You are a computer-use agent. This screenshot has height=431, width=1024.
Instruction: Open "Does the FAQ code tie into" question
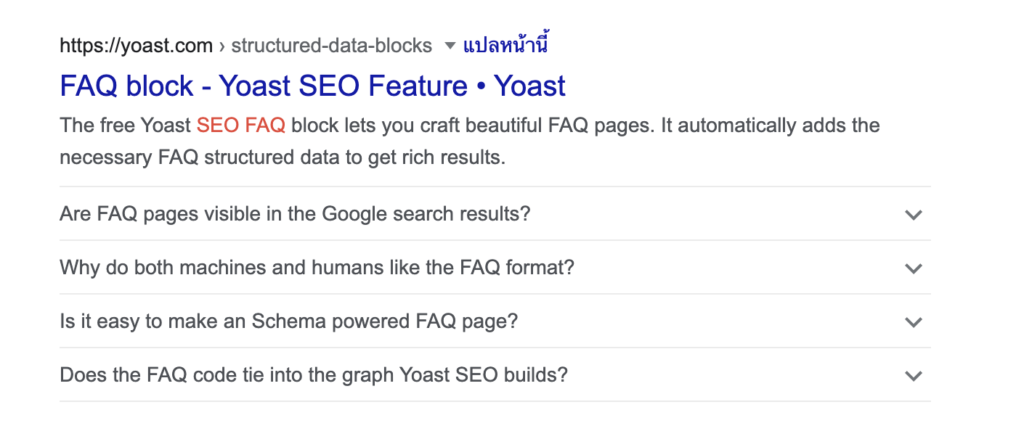click(x=313, y=376)
